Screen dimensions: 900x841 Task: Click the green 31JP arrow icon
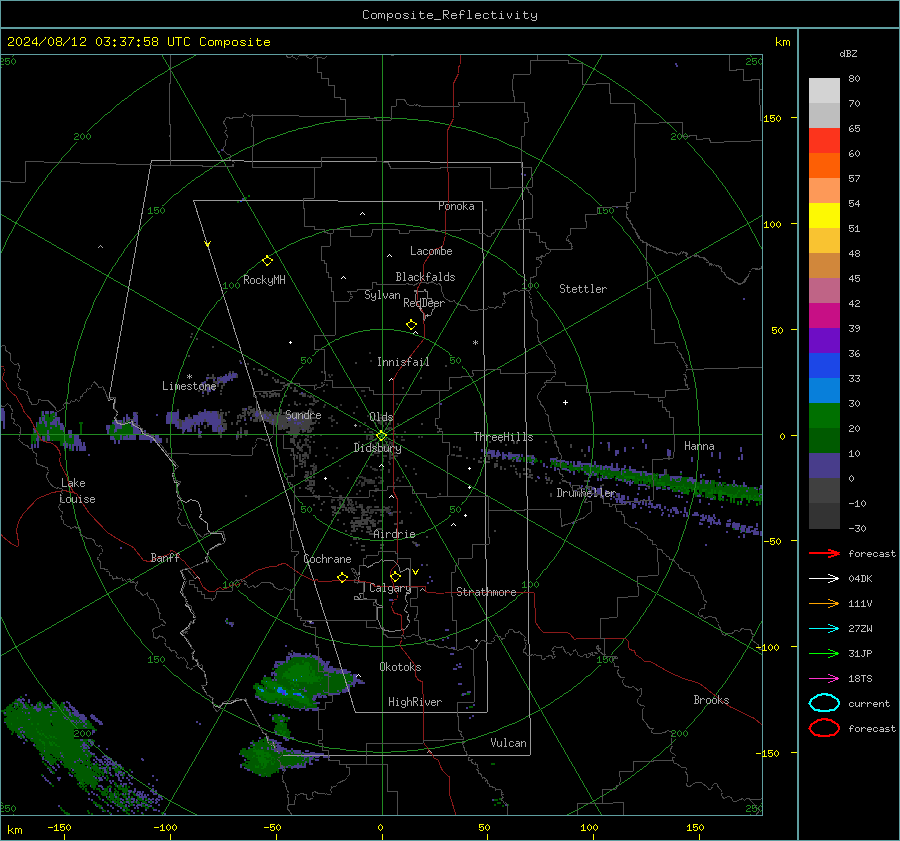coord(824,653)
